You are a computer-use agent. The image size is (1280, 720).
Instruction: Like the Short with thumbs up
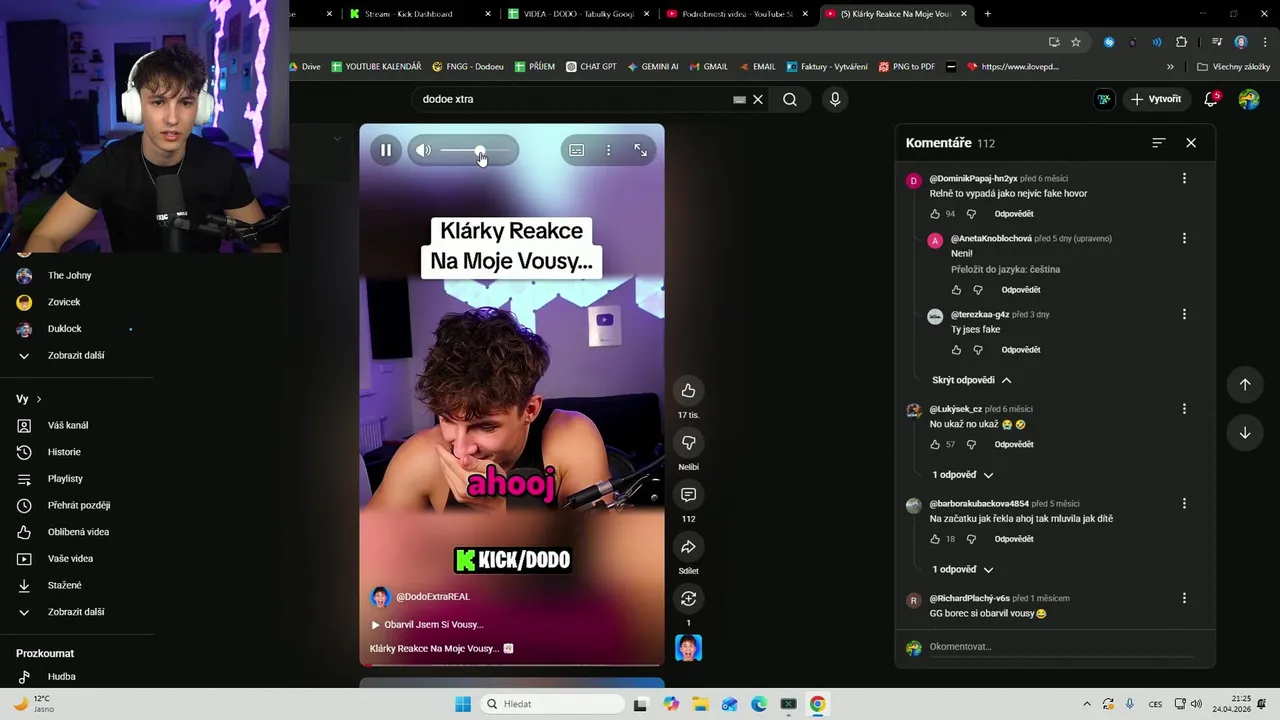[x=688, y=390]
